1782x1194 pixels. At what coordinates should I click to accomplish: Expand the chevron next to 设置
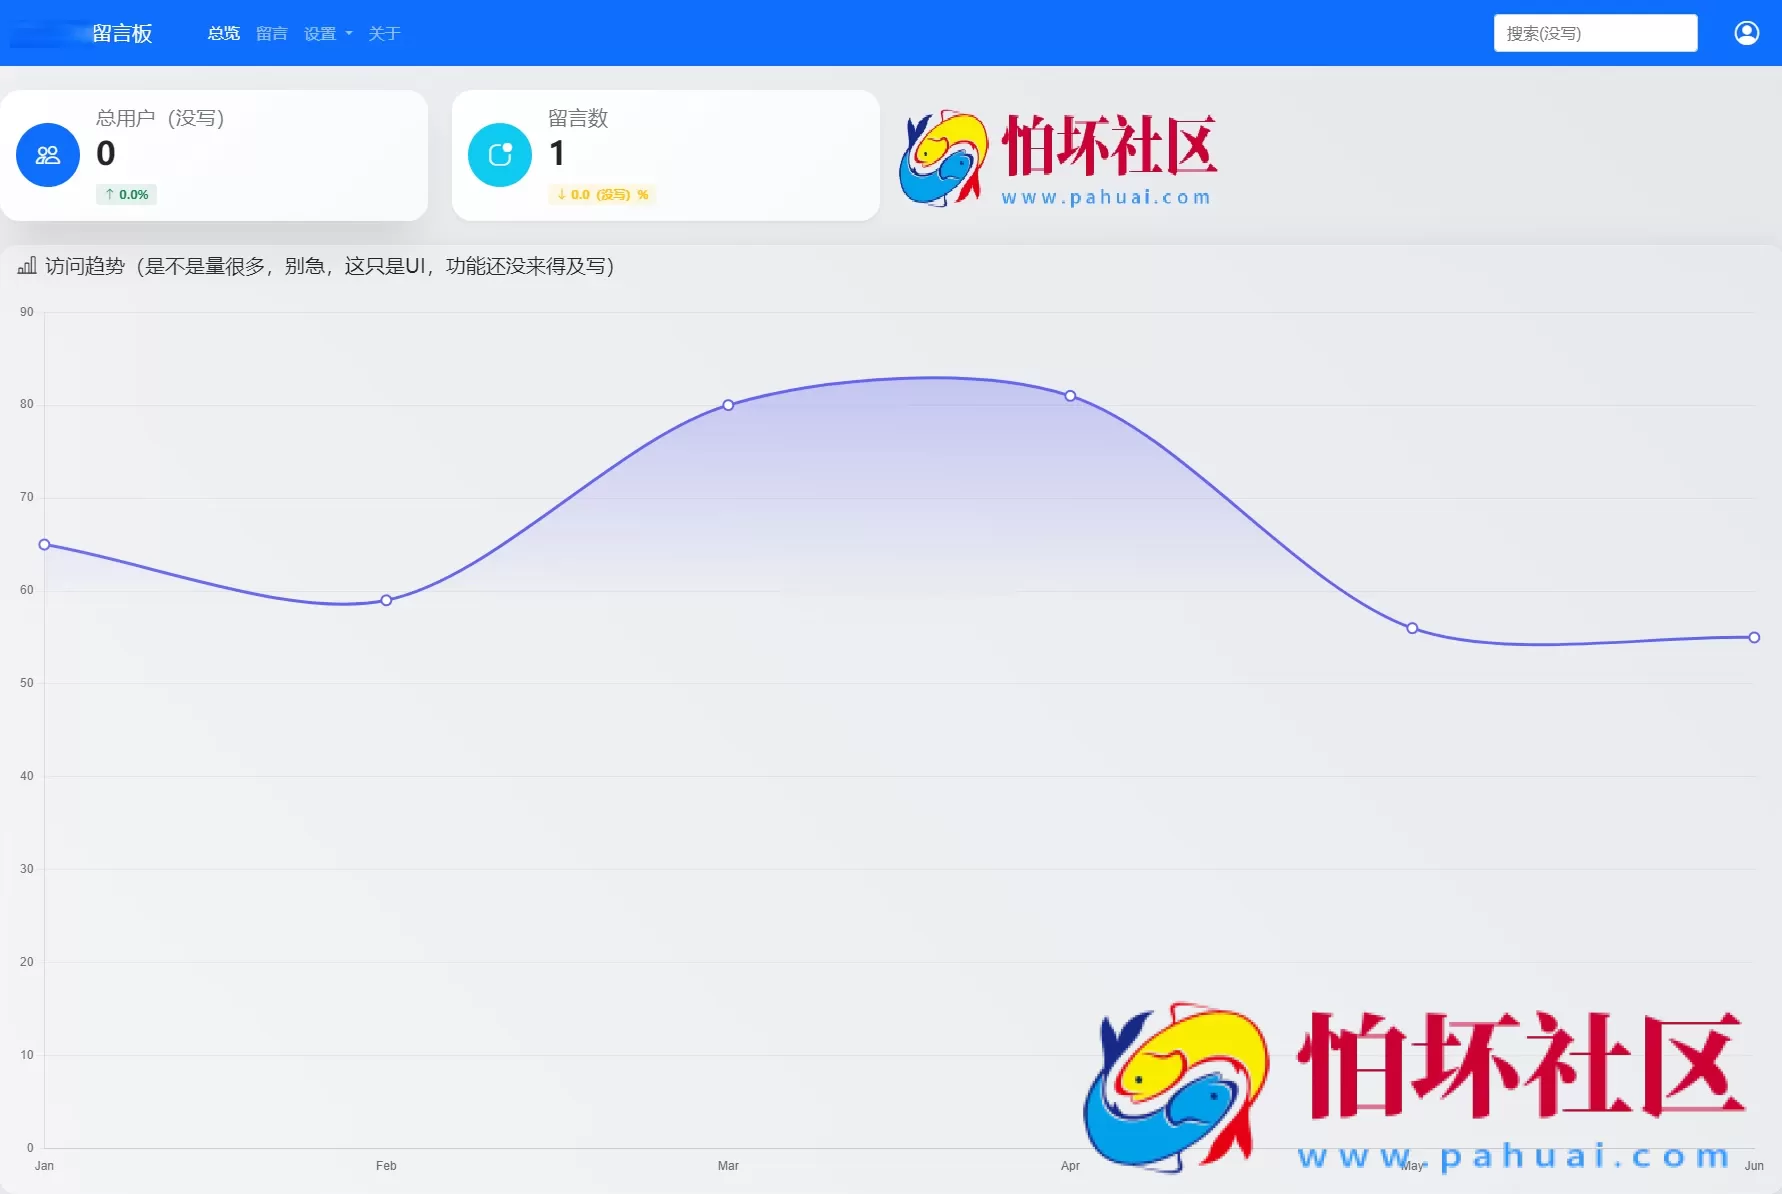[x=349, y=34]
